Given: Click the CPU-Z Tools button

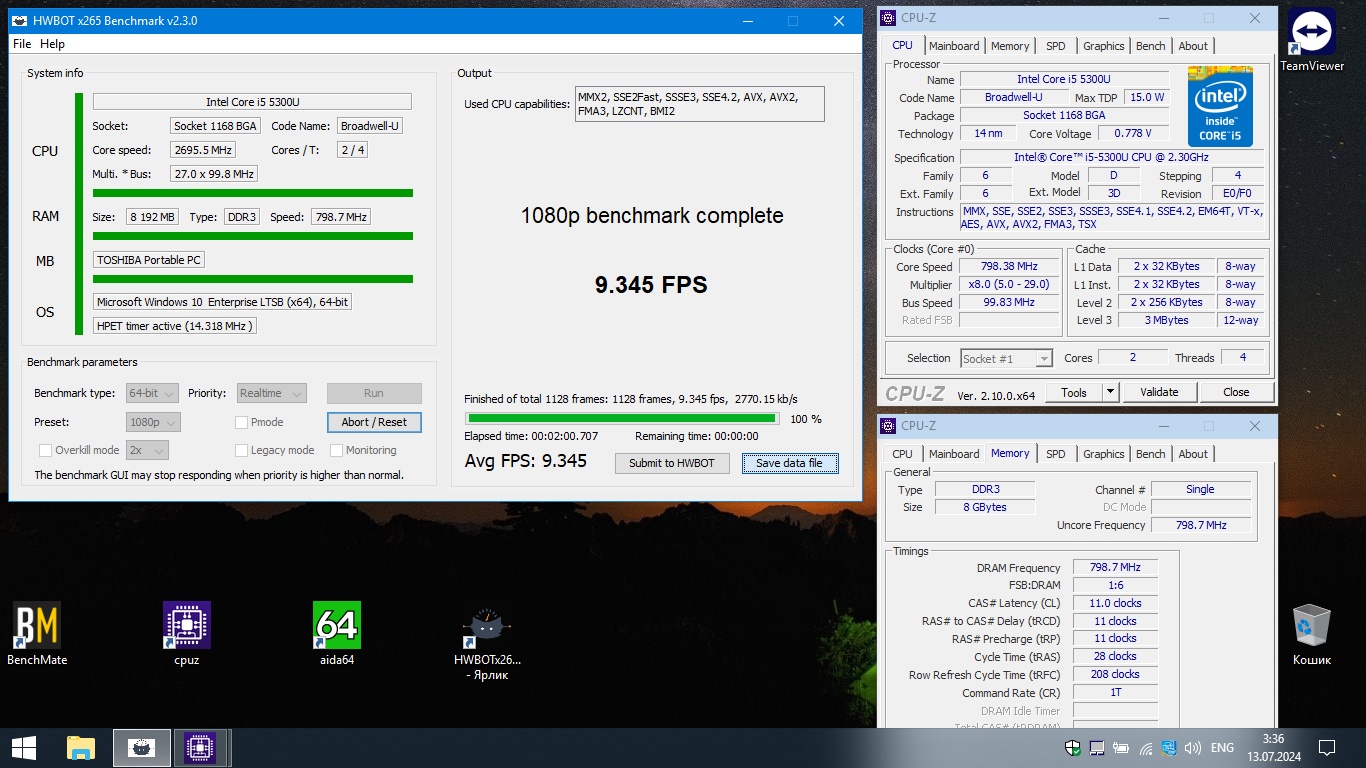Looking at the screenshot, I should pyautogui.click(x=1074, y=392).
